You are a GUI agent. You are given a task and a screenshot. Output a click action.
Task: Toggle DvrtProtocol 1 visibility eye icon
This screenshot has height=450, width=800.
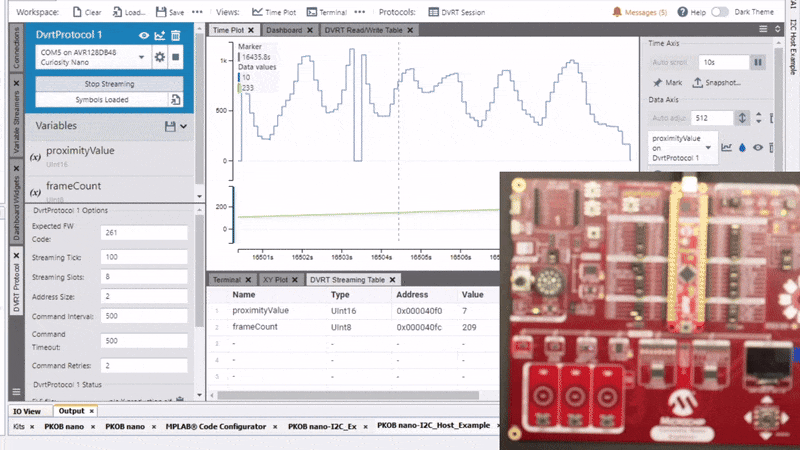(x=144, y=36)
